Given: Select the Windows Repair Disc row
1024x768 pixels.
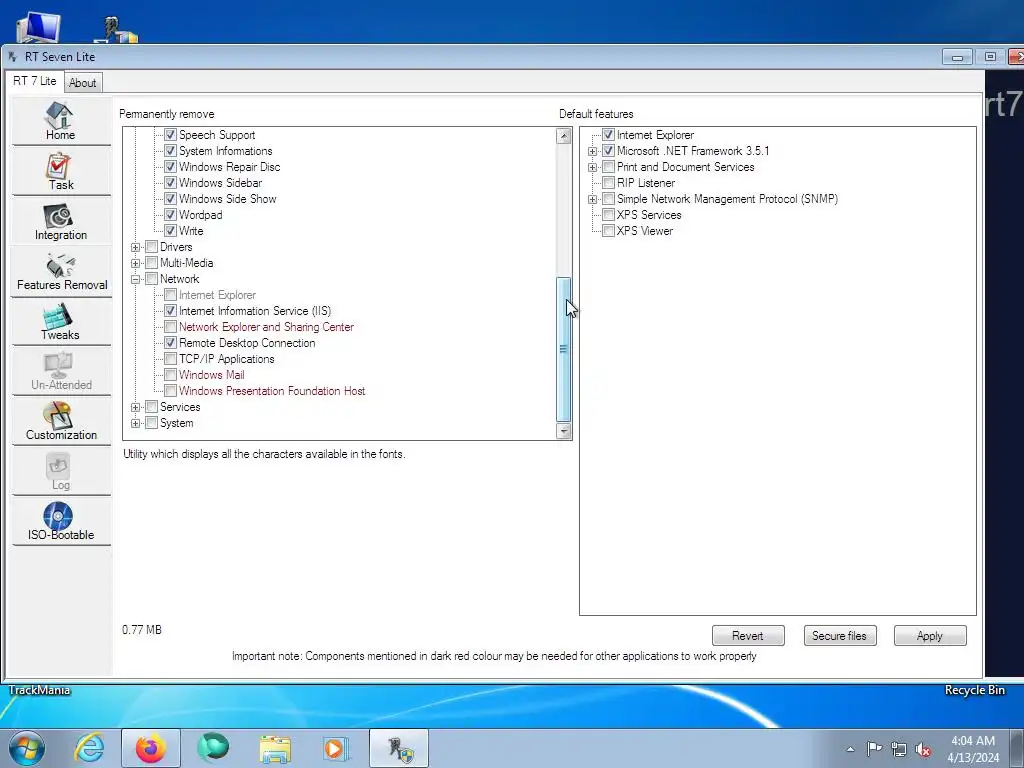Looking at the screenshot, I should click(x=229, y=167).
